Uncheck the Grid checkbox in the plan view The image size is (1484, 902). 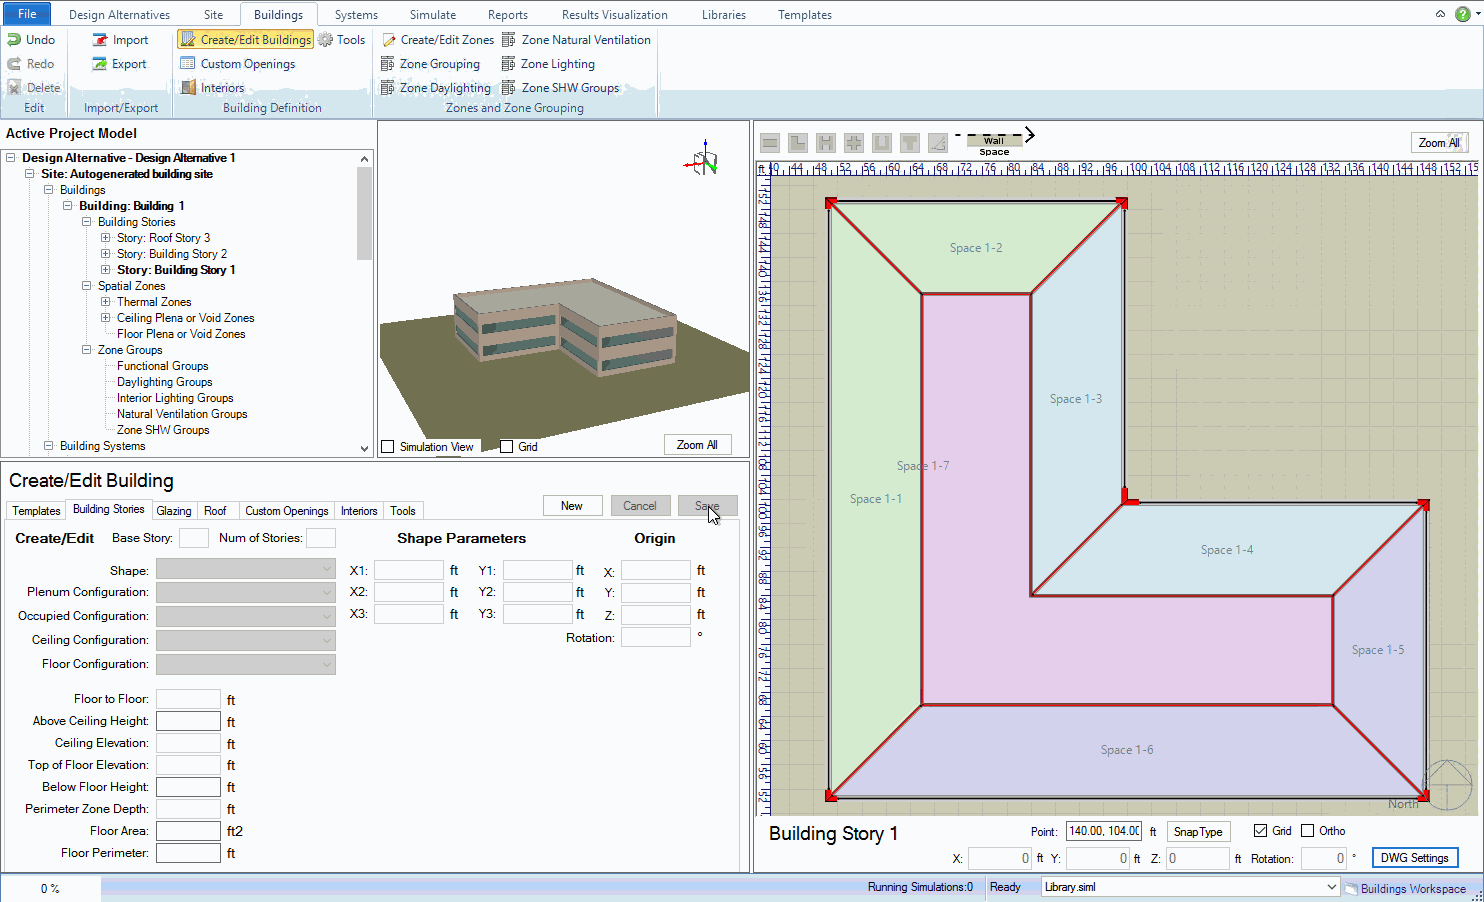coord(1260,831)
